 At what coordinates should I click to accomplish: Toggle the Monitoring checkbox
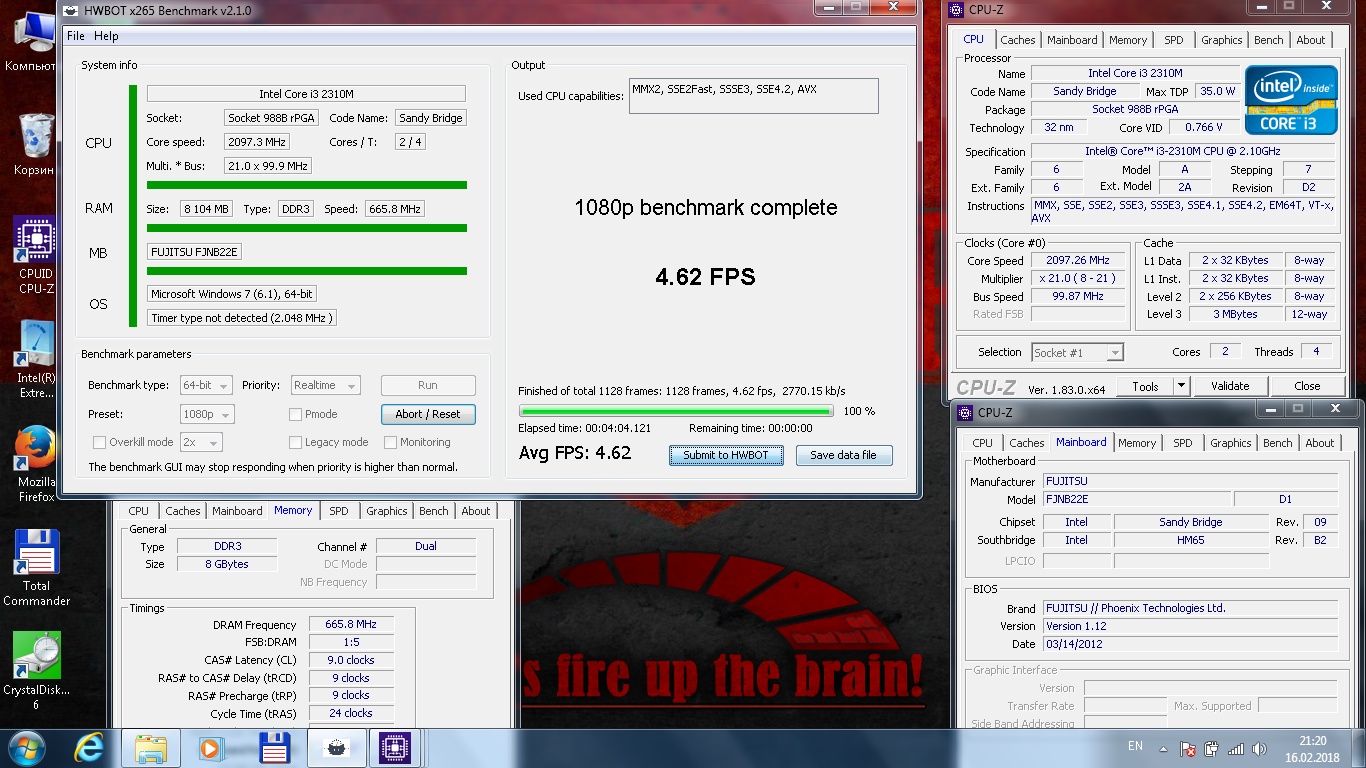click(391, 442)
